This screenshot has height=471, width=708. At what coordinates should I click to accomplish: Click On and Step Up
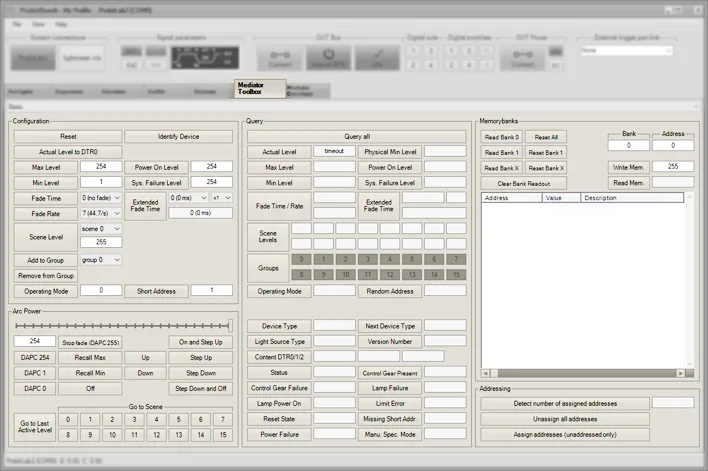[x=200, y=342]
